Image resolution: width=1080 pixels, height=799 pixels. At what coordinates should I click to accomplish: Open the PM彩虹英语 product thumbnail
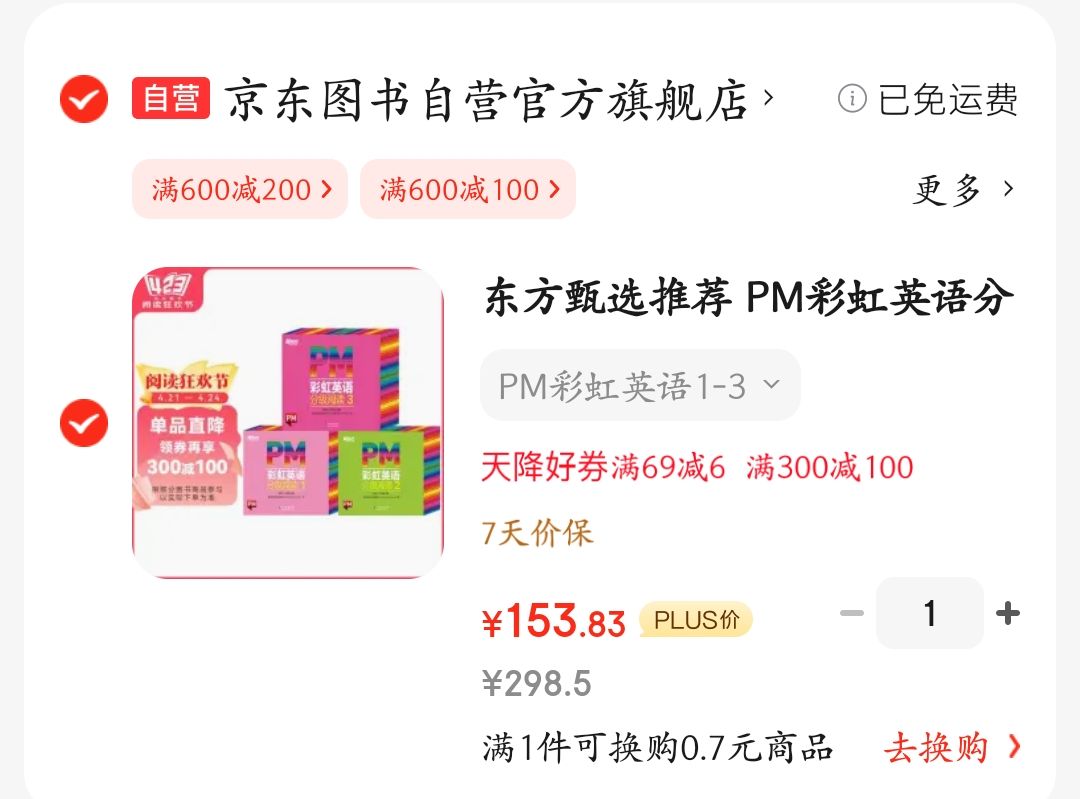point(288,422)
